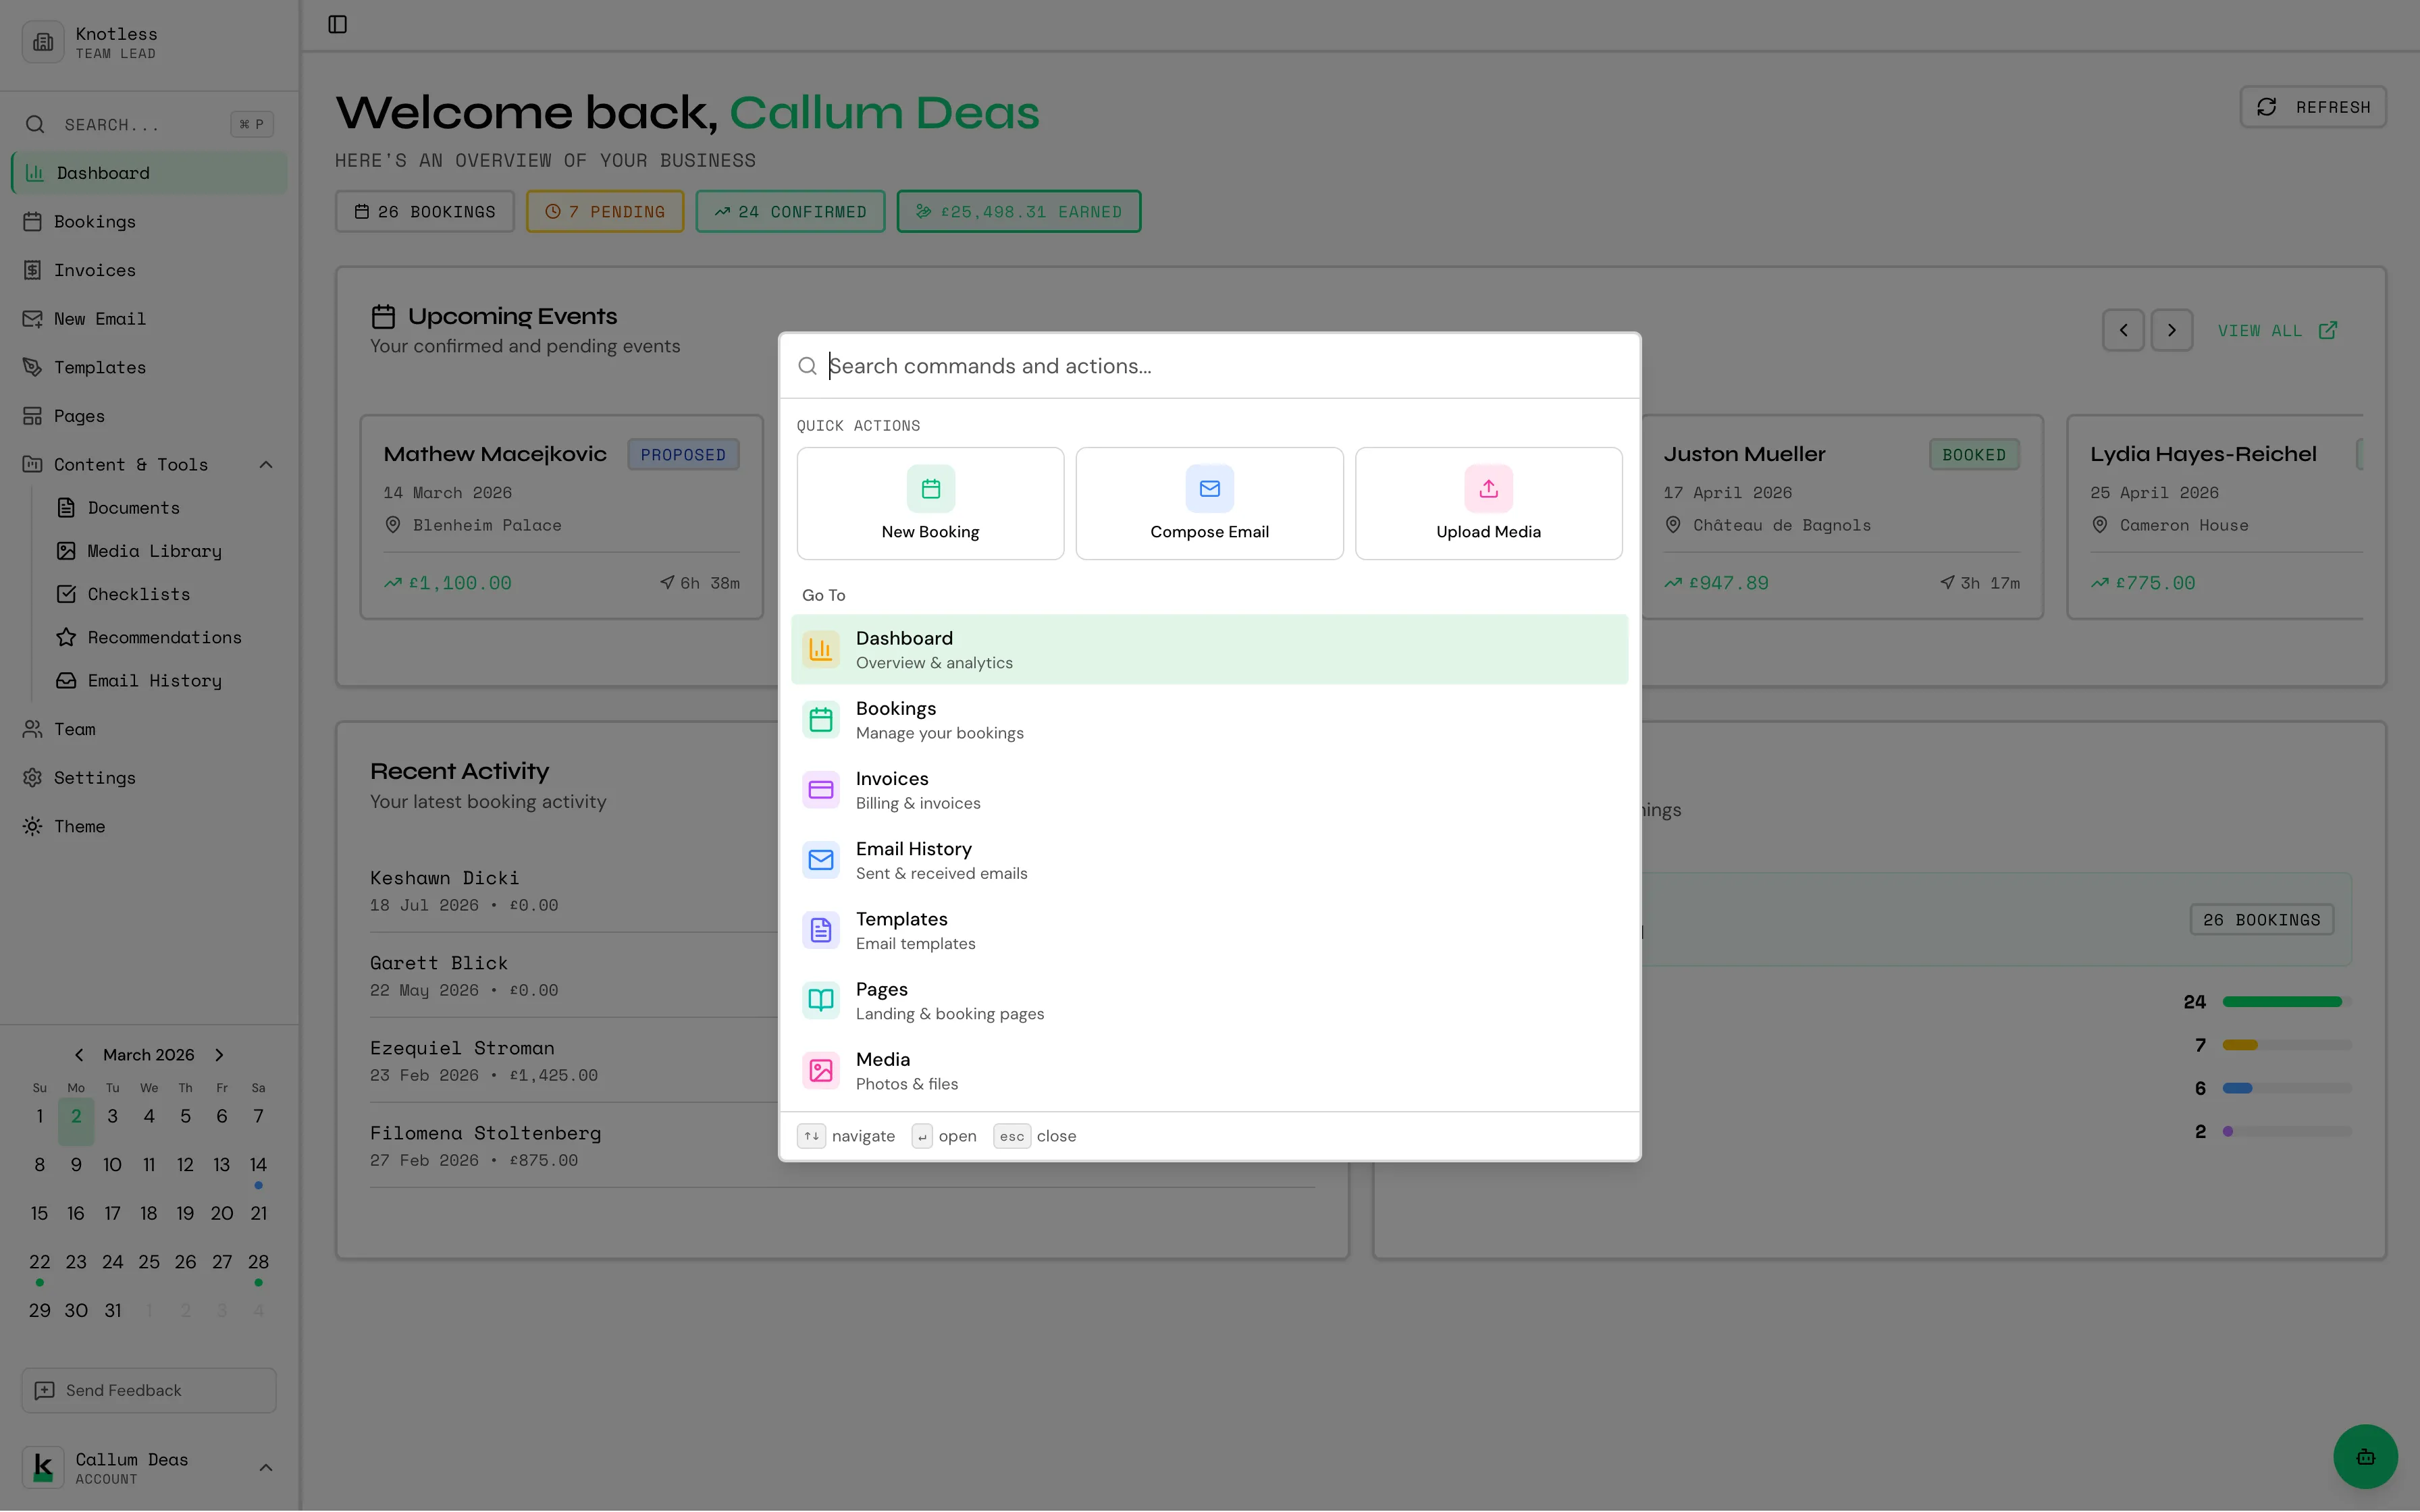Open Recommendations from the sidebar
Screen dimensions: 2420x1512
[163, 637]
